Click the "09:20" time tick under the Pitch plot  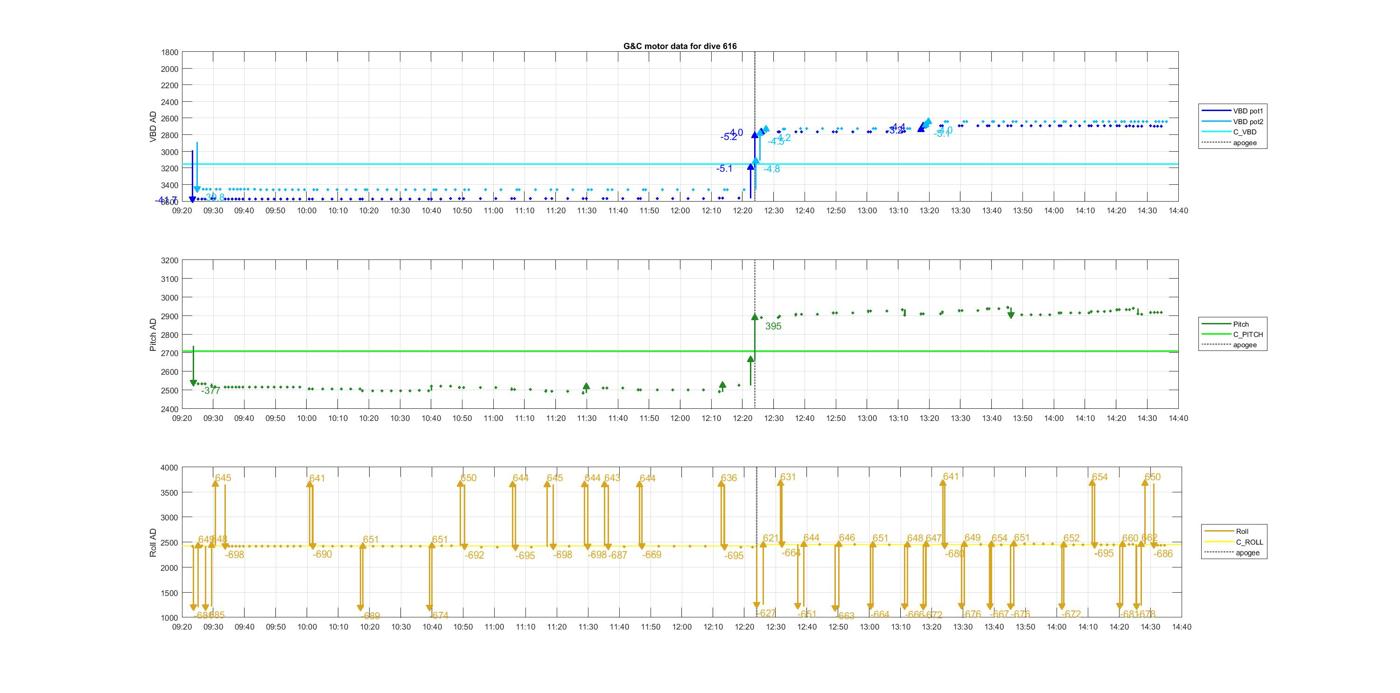tap(182, 418)
